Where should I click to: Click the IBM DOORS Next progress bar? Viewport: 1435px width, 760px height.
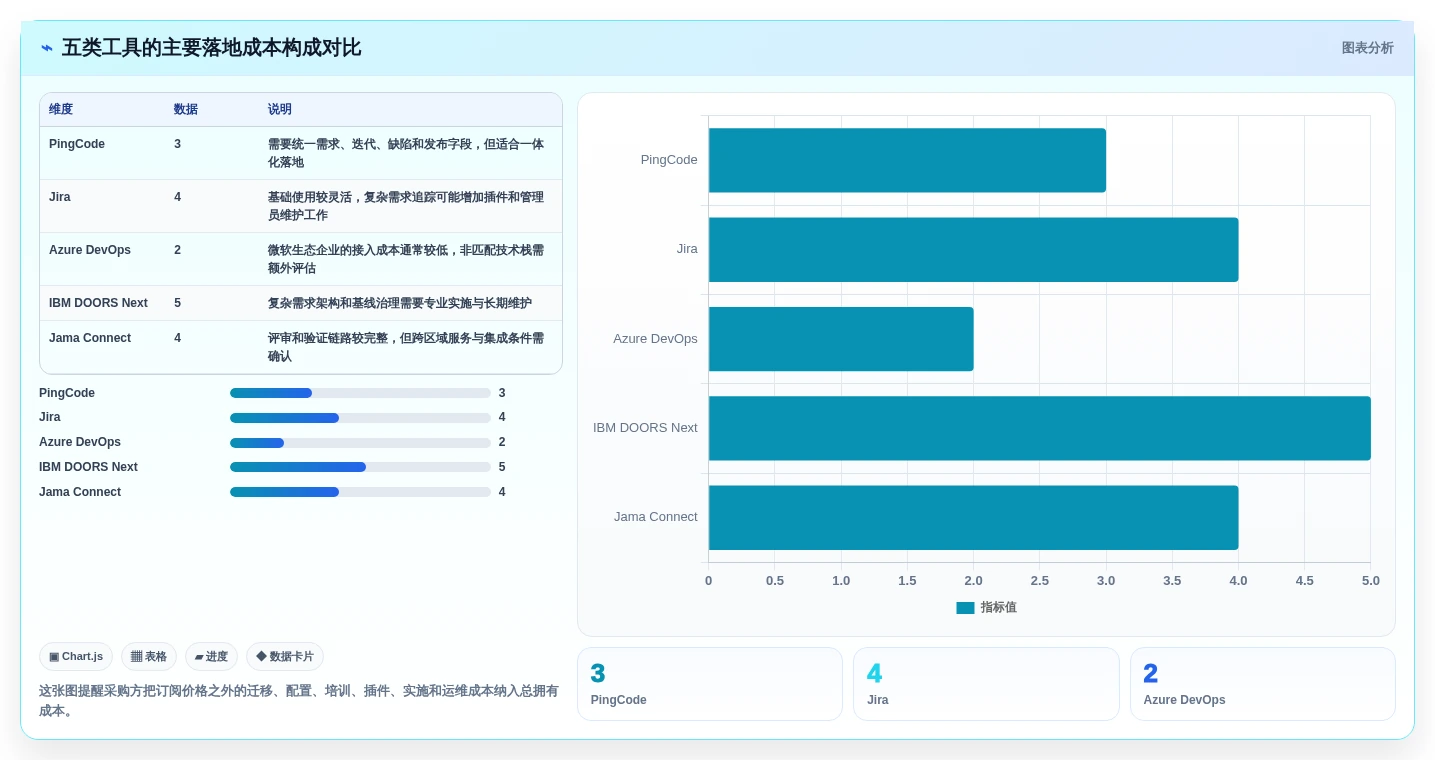360,467
